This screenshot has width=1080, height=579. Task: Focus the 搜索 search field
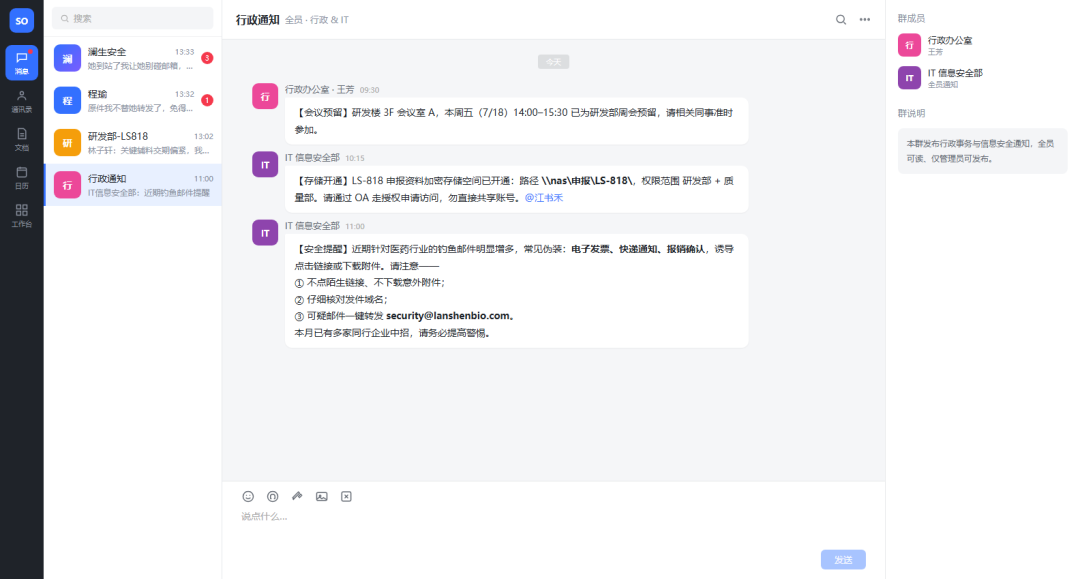point(133,19)
